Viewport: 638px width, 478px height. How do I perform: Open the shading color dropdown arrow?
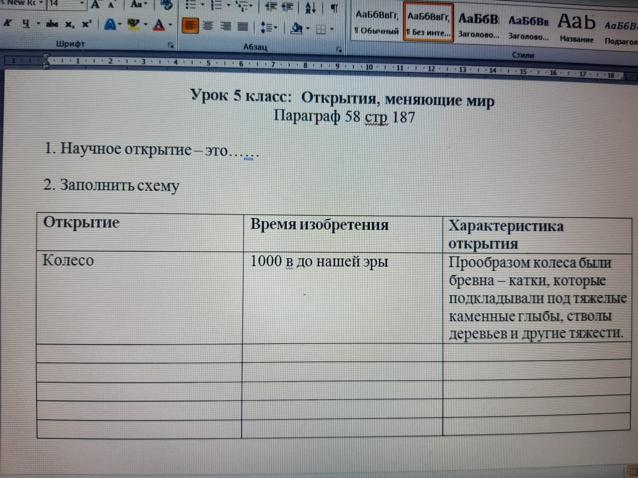pos(308,28)
